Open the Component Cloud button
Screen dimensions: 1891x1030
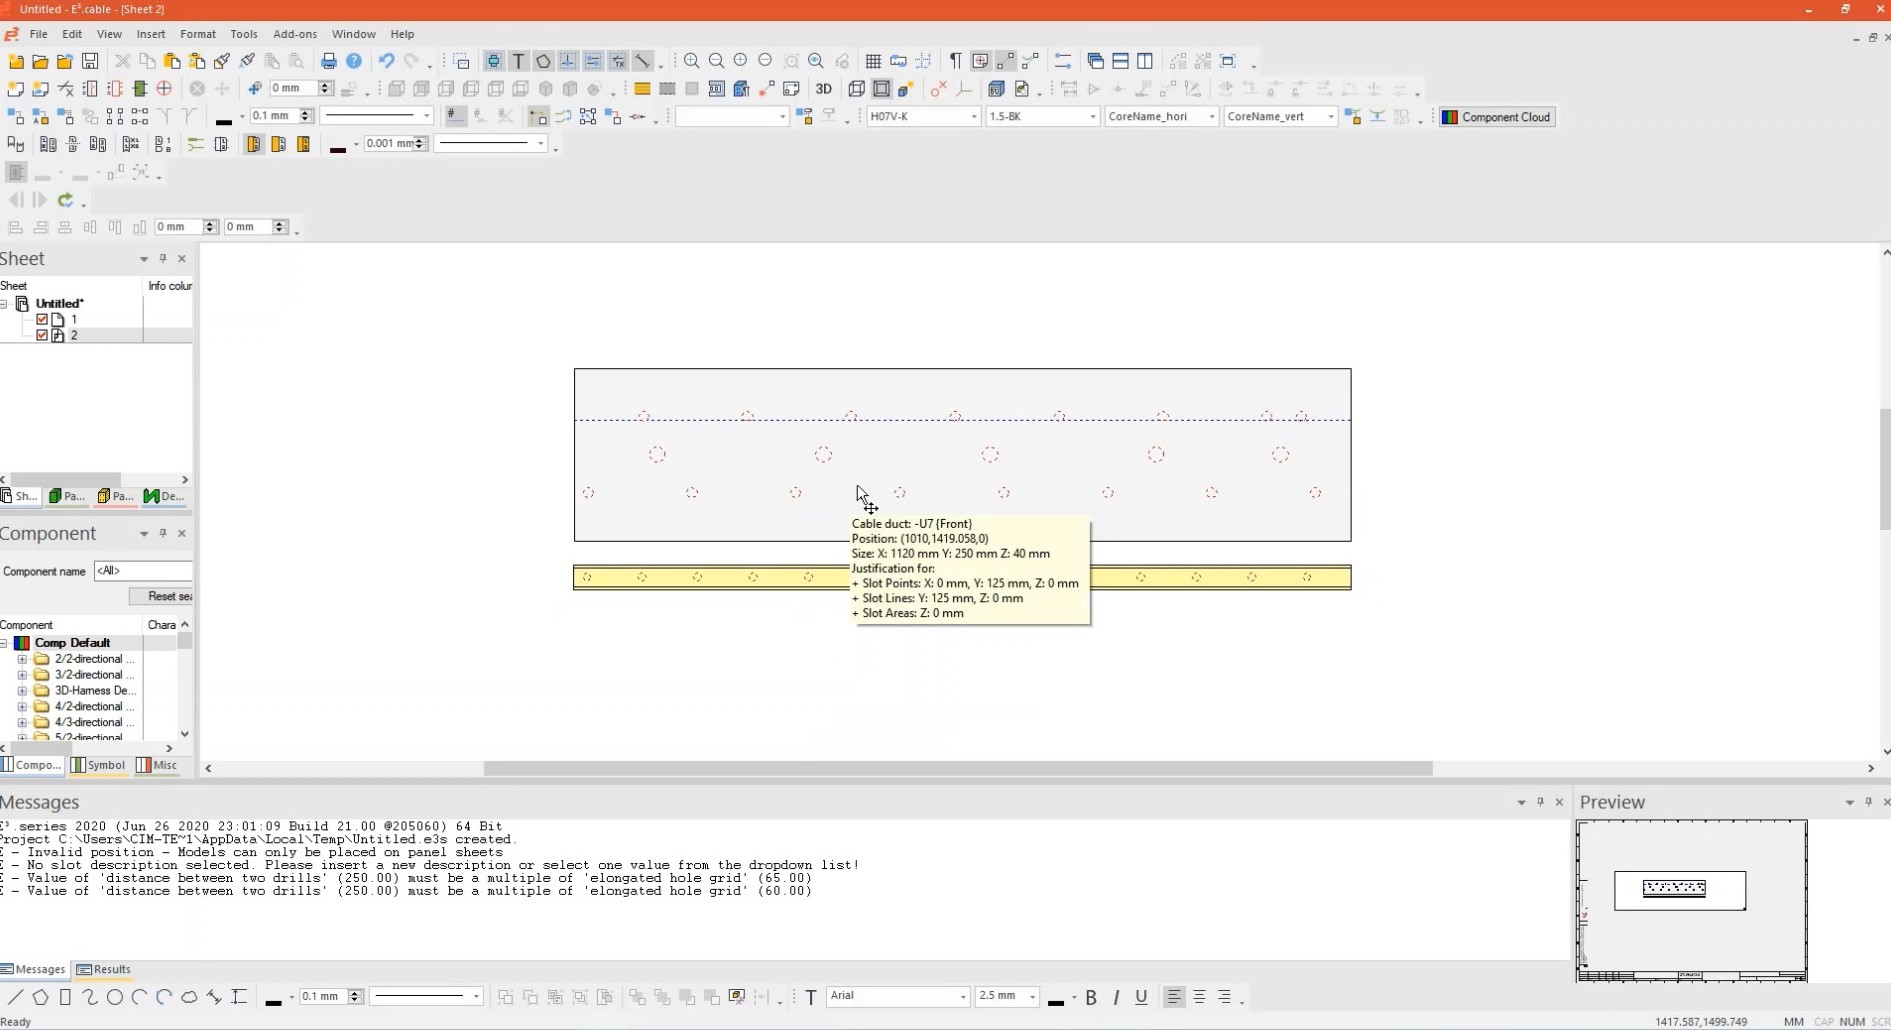(x=1497, y=117)
